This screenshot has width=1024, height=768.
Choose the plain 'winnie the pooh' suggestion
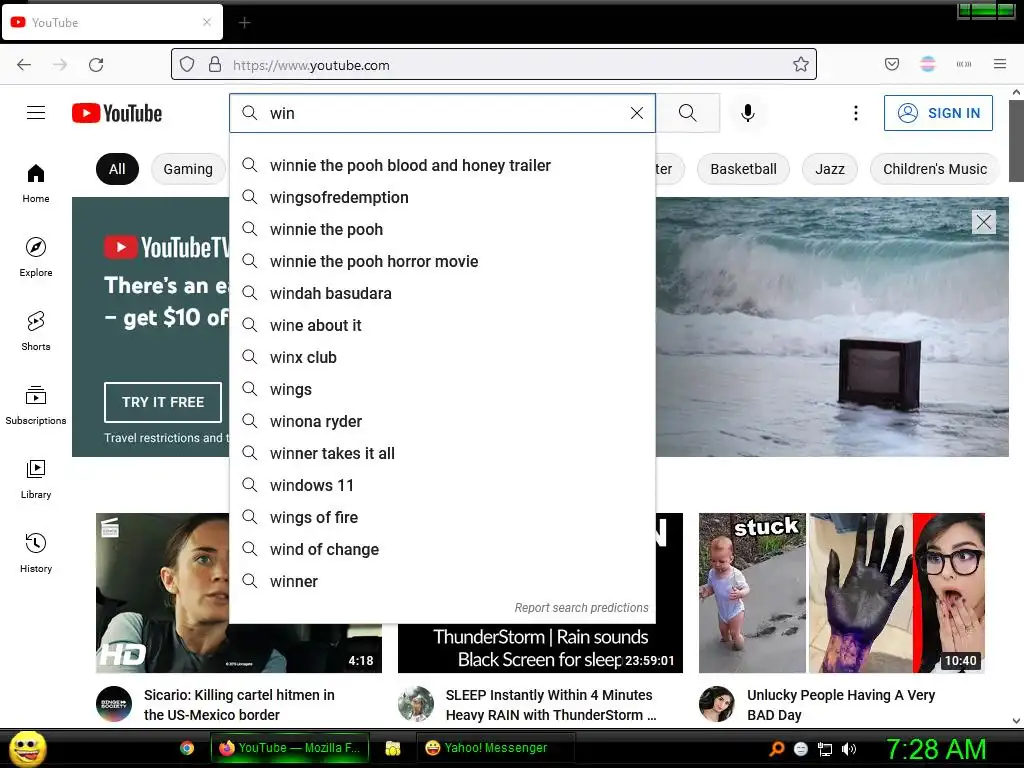(442, 229)
